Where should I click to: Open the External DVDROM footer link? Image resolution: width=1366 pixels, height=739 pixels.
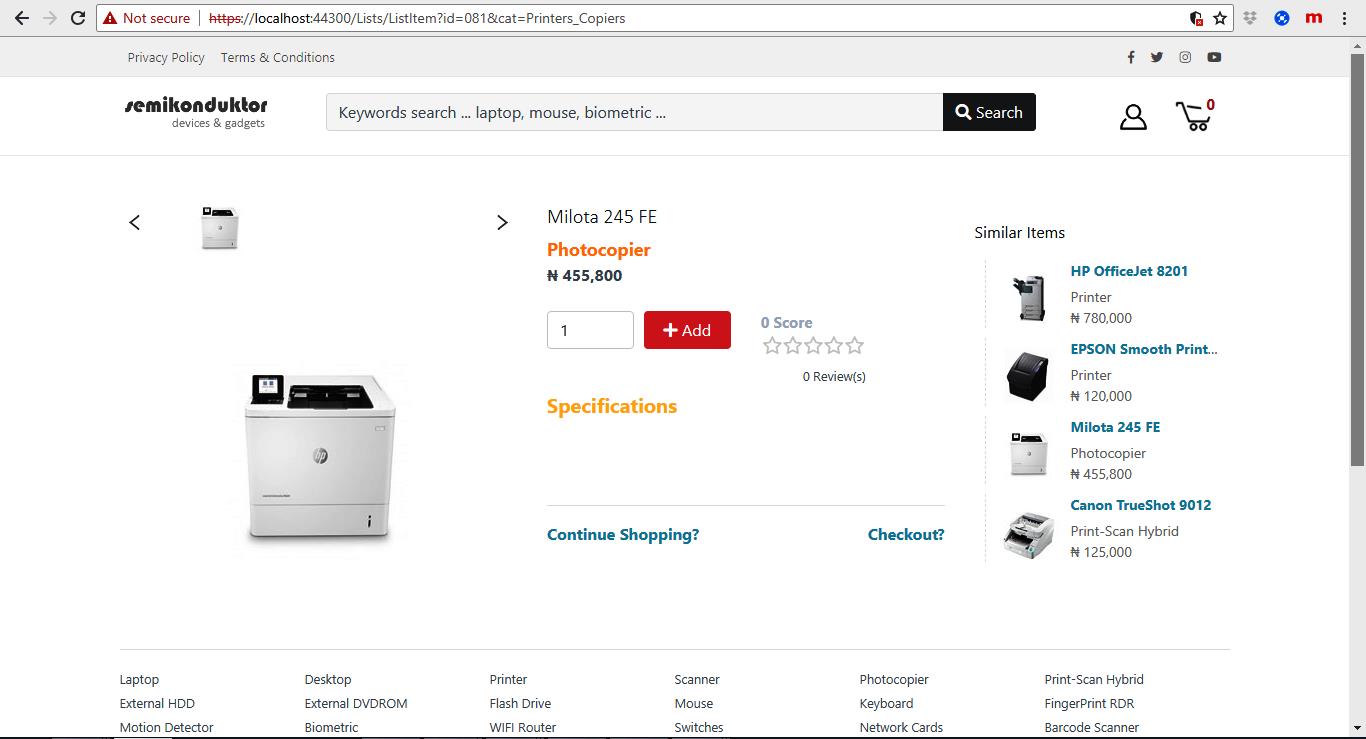point(356,704)
